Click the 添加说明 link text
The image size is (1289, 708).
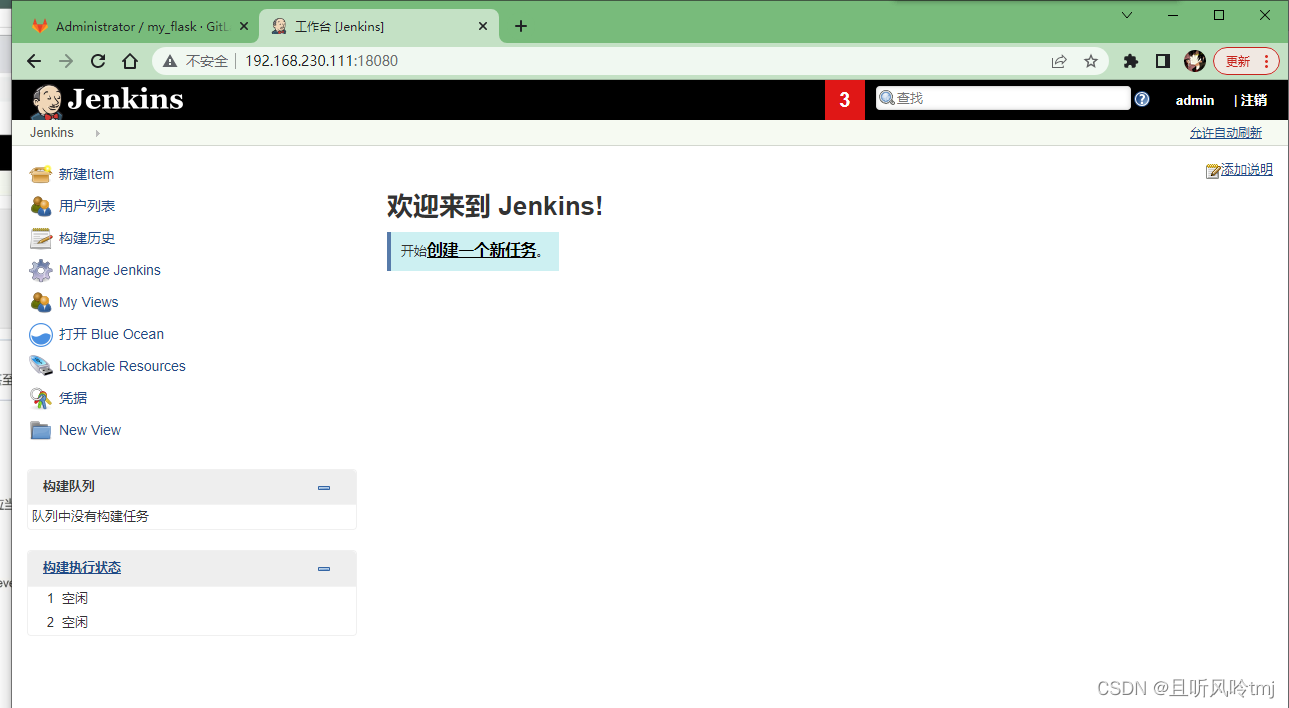[x=1247, y=170]
